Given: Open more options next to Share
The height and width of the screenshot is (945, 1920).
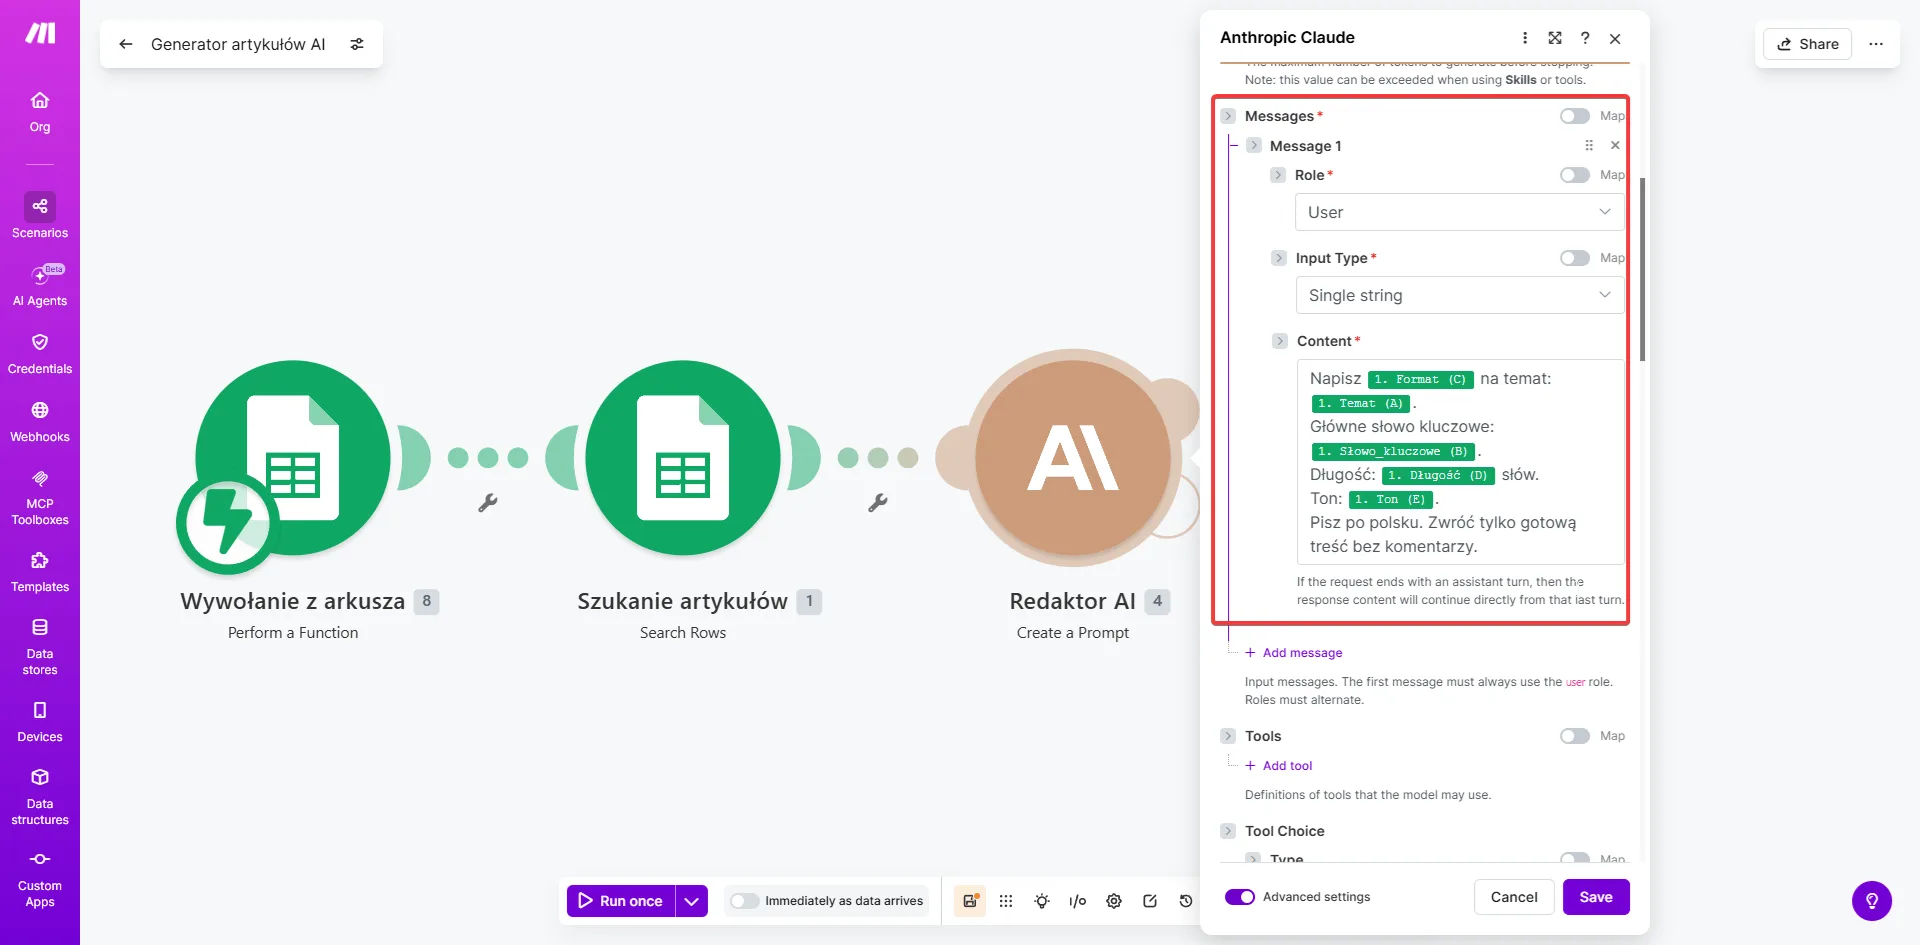Looking at the screenshot, I should [1876, 44].
